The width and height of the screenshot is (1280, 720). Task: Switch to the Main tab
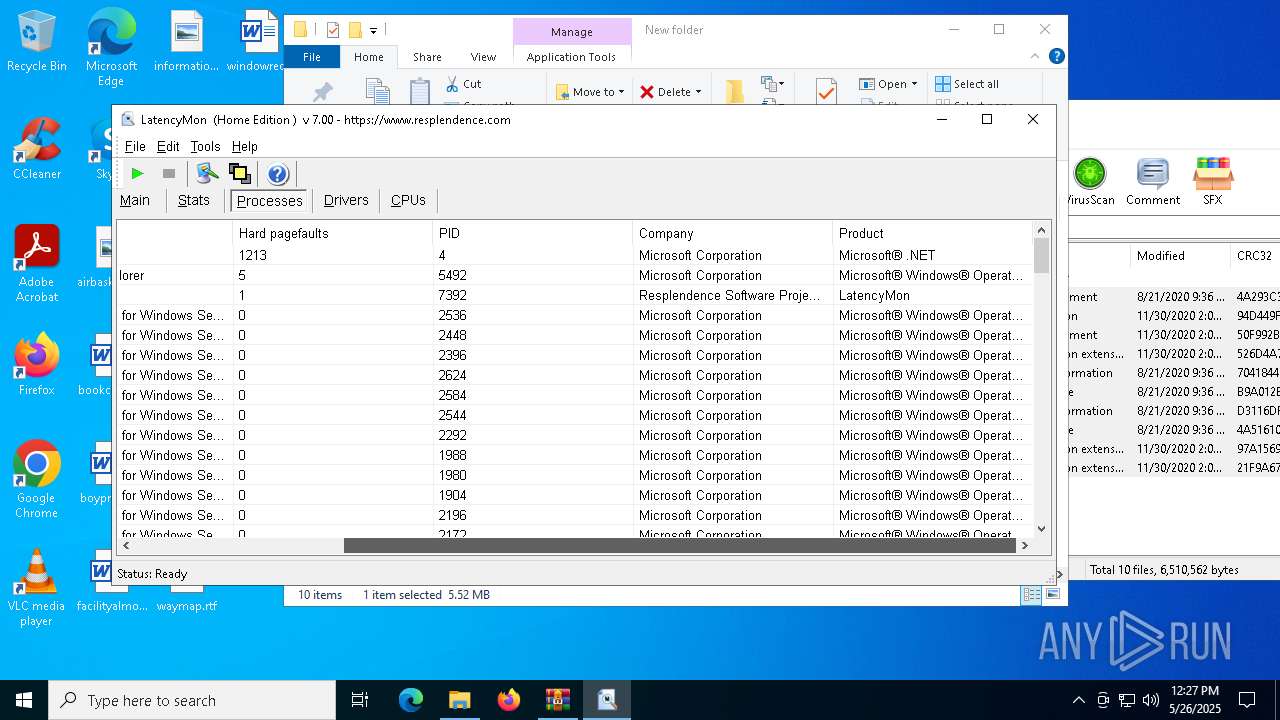135,200
